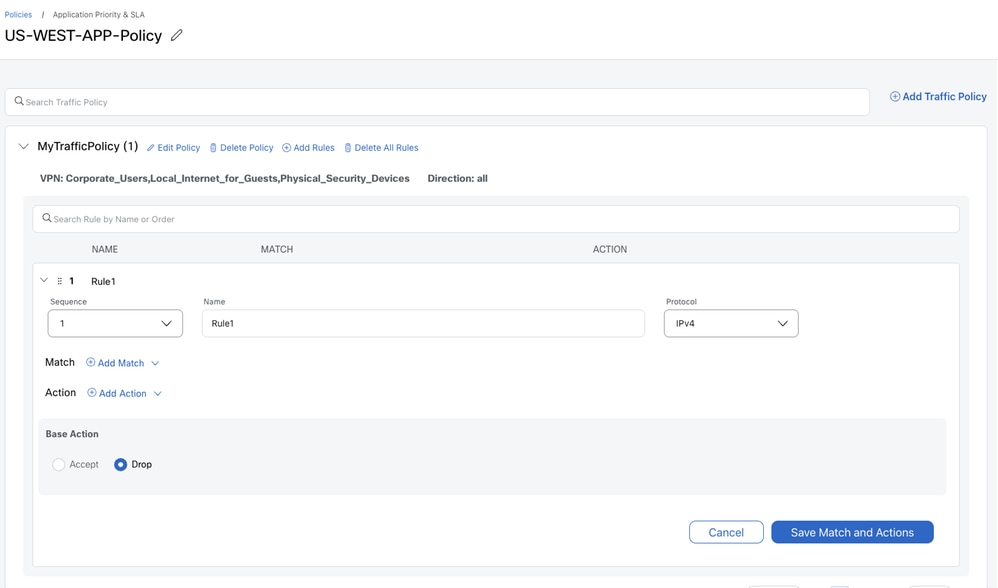Collapse the Rule1 row

(44, 280)
